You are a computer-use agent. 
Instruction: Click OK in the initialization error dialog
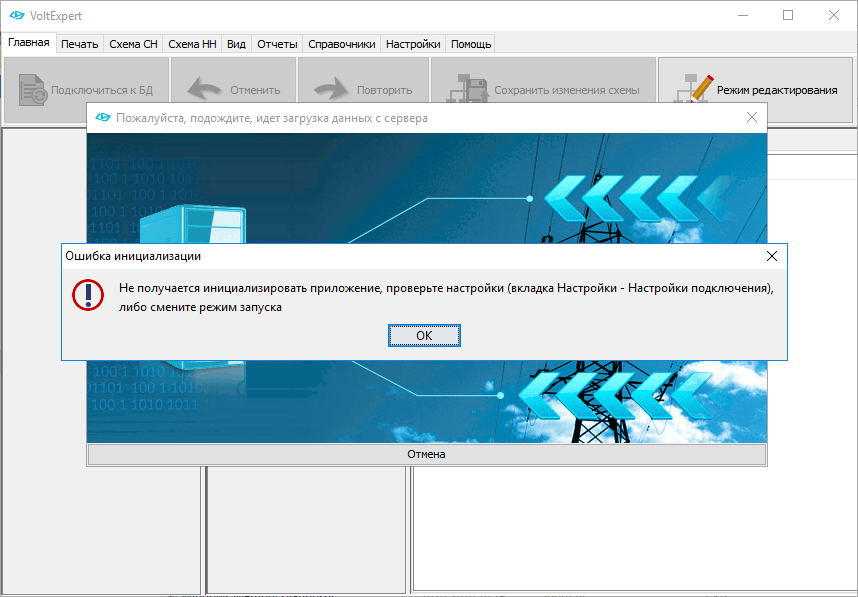click(x=424, y=335)
